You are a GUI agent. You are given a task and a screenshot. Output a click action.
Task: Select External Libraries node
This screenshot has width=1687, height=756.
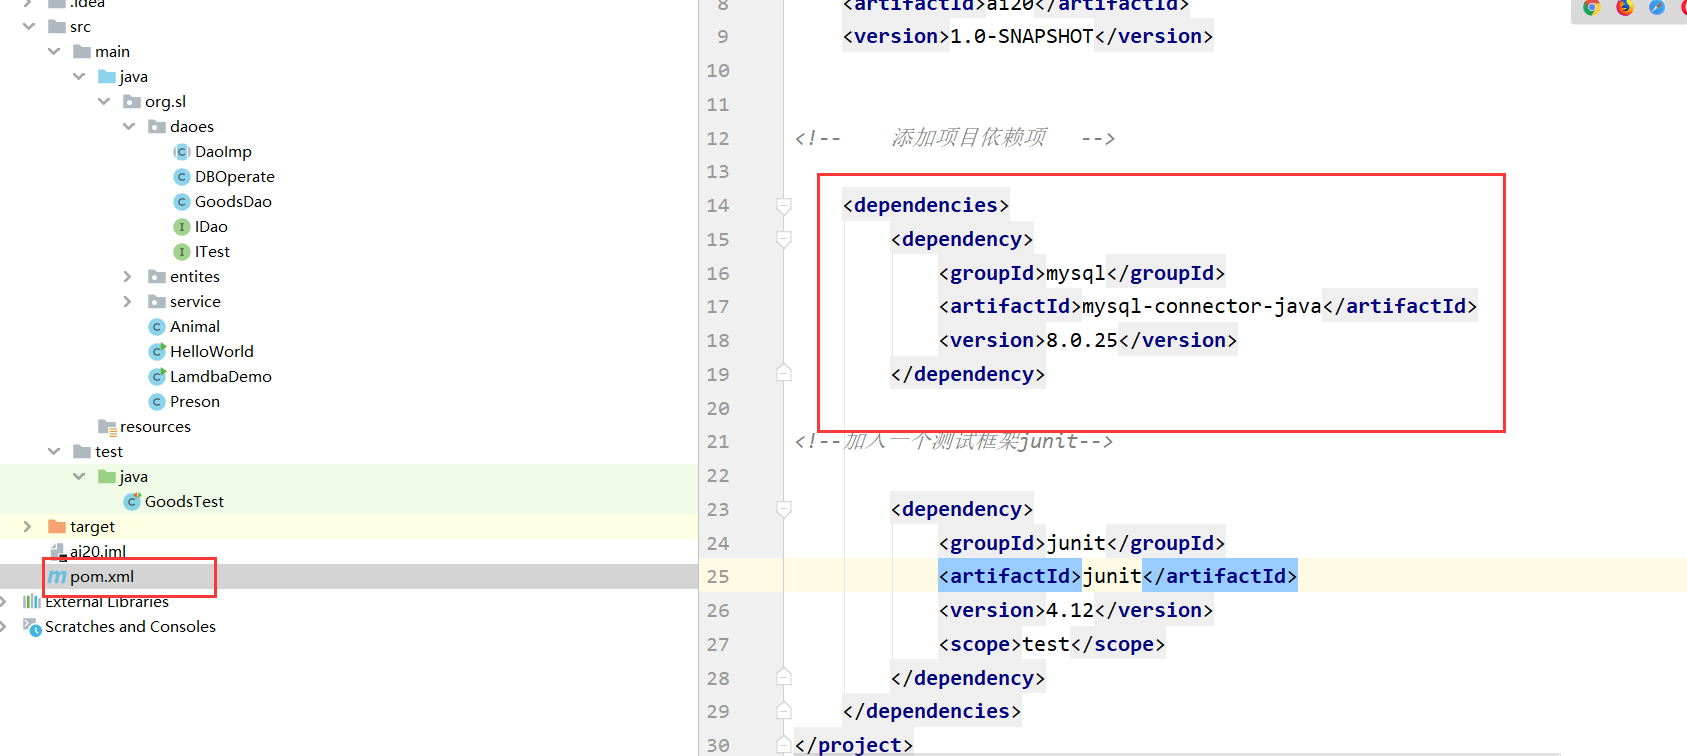click(x=107, y=602)
